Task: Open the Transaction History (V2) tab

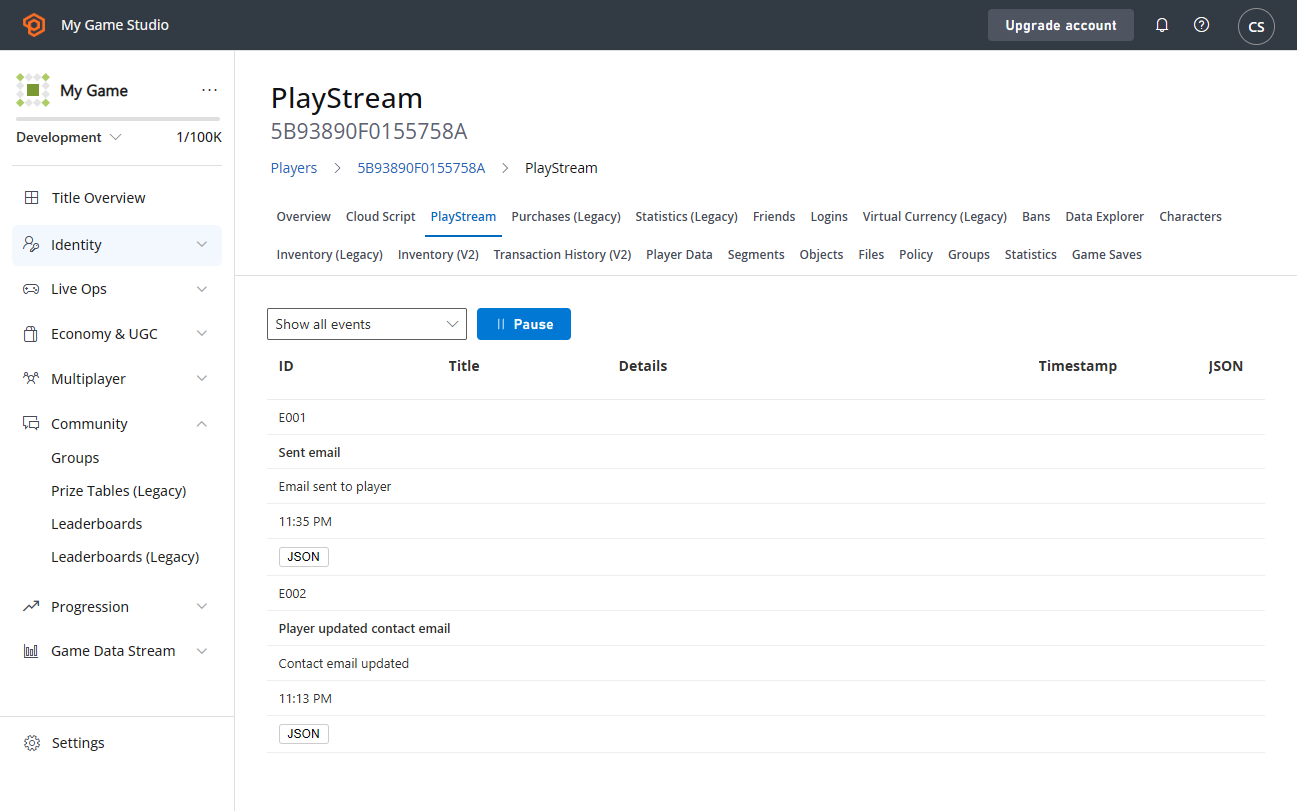Action: tap(562, 254)
